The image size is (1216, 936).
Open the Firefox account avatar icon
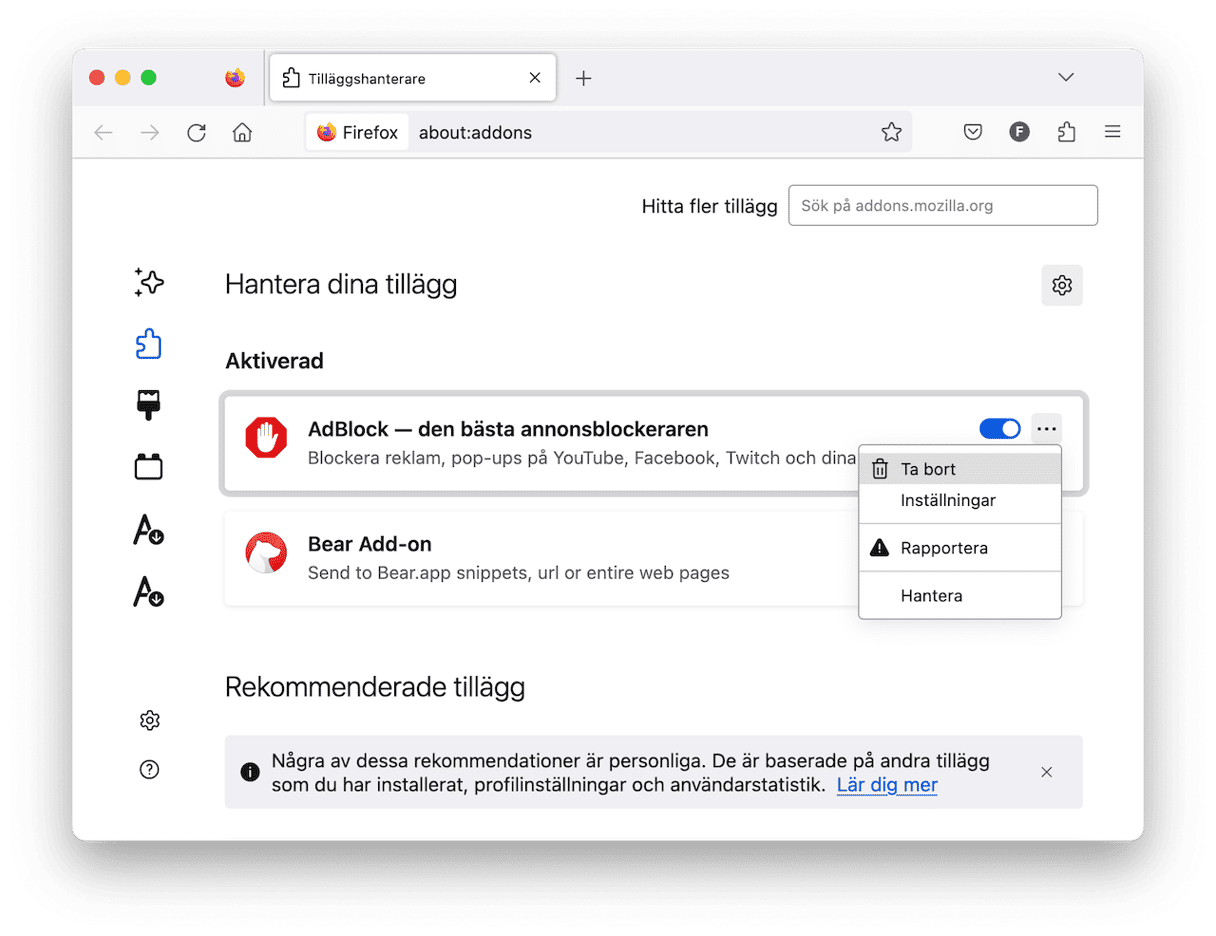point(1019,132)
